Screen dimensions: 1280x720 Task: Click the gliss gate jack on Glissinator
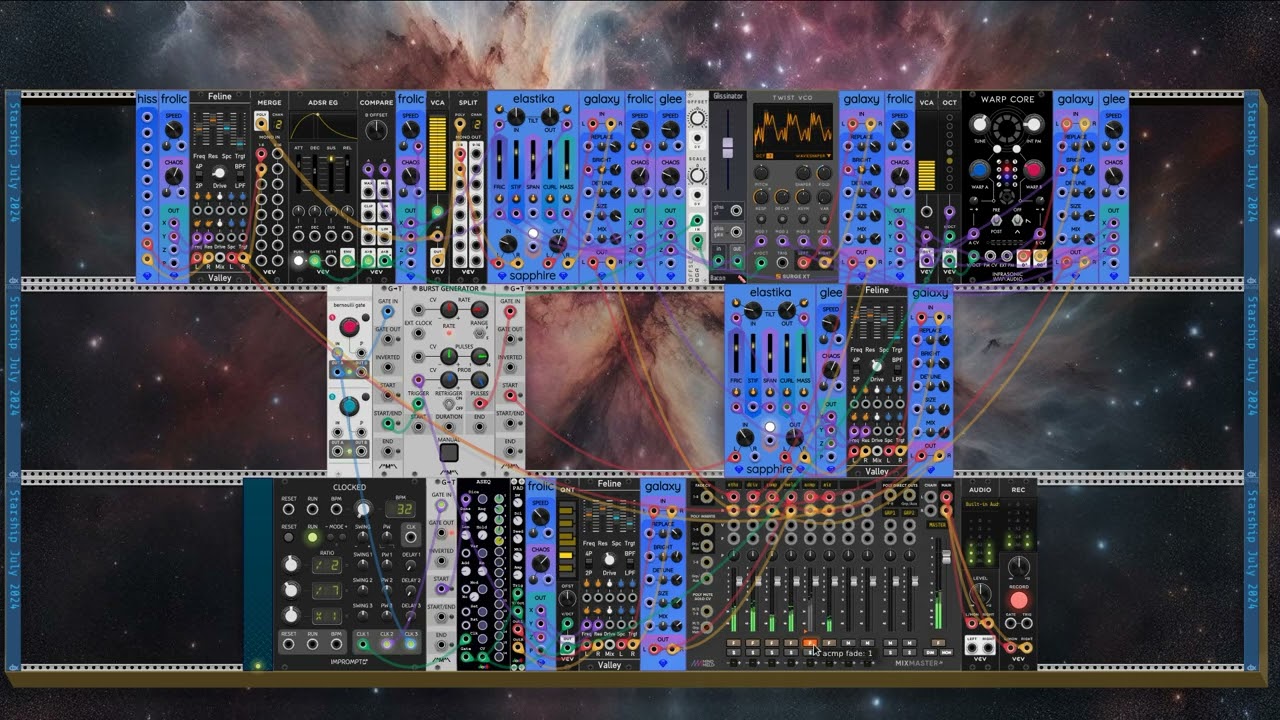tap(736, 232)
